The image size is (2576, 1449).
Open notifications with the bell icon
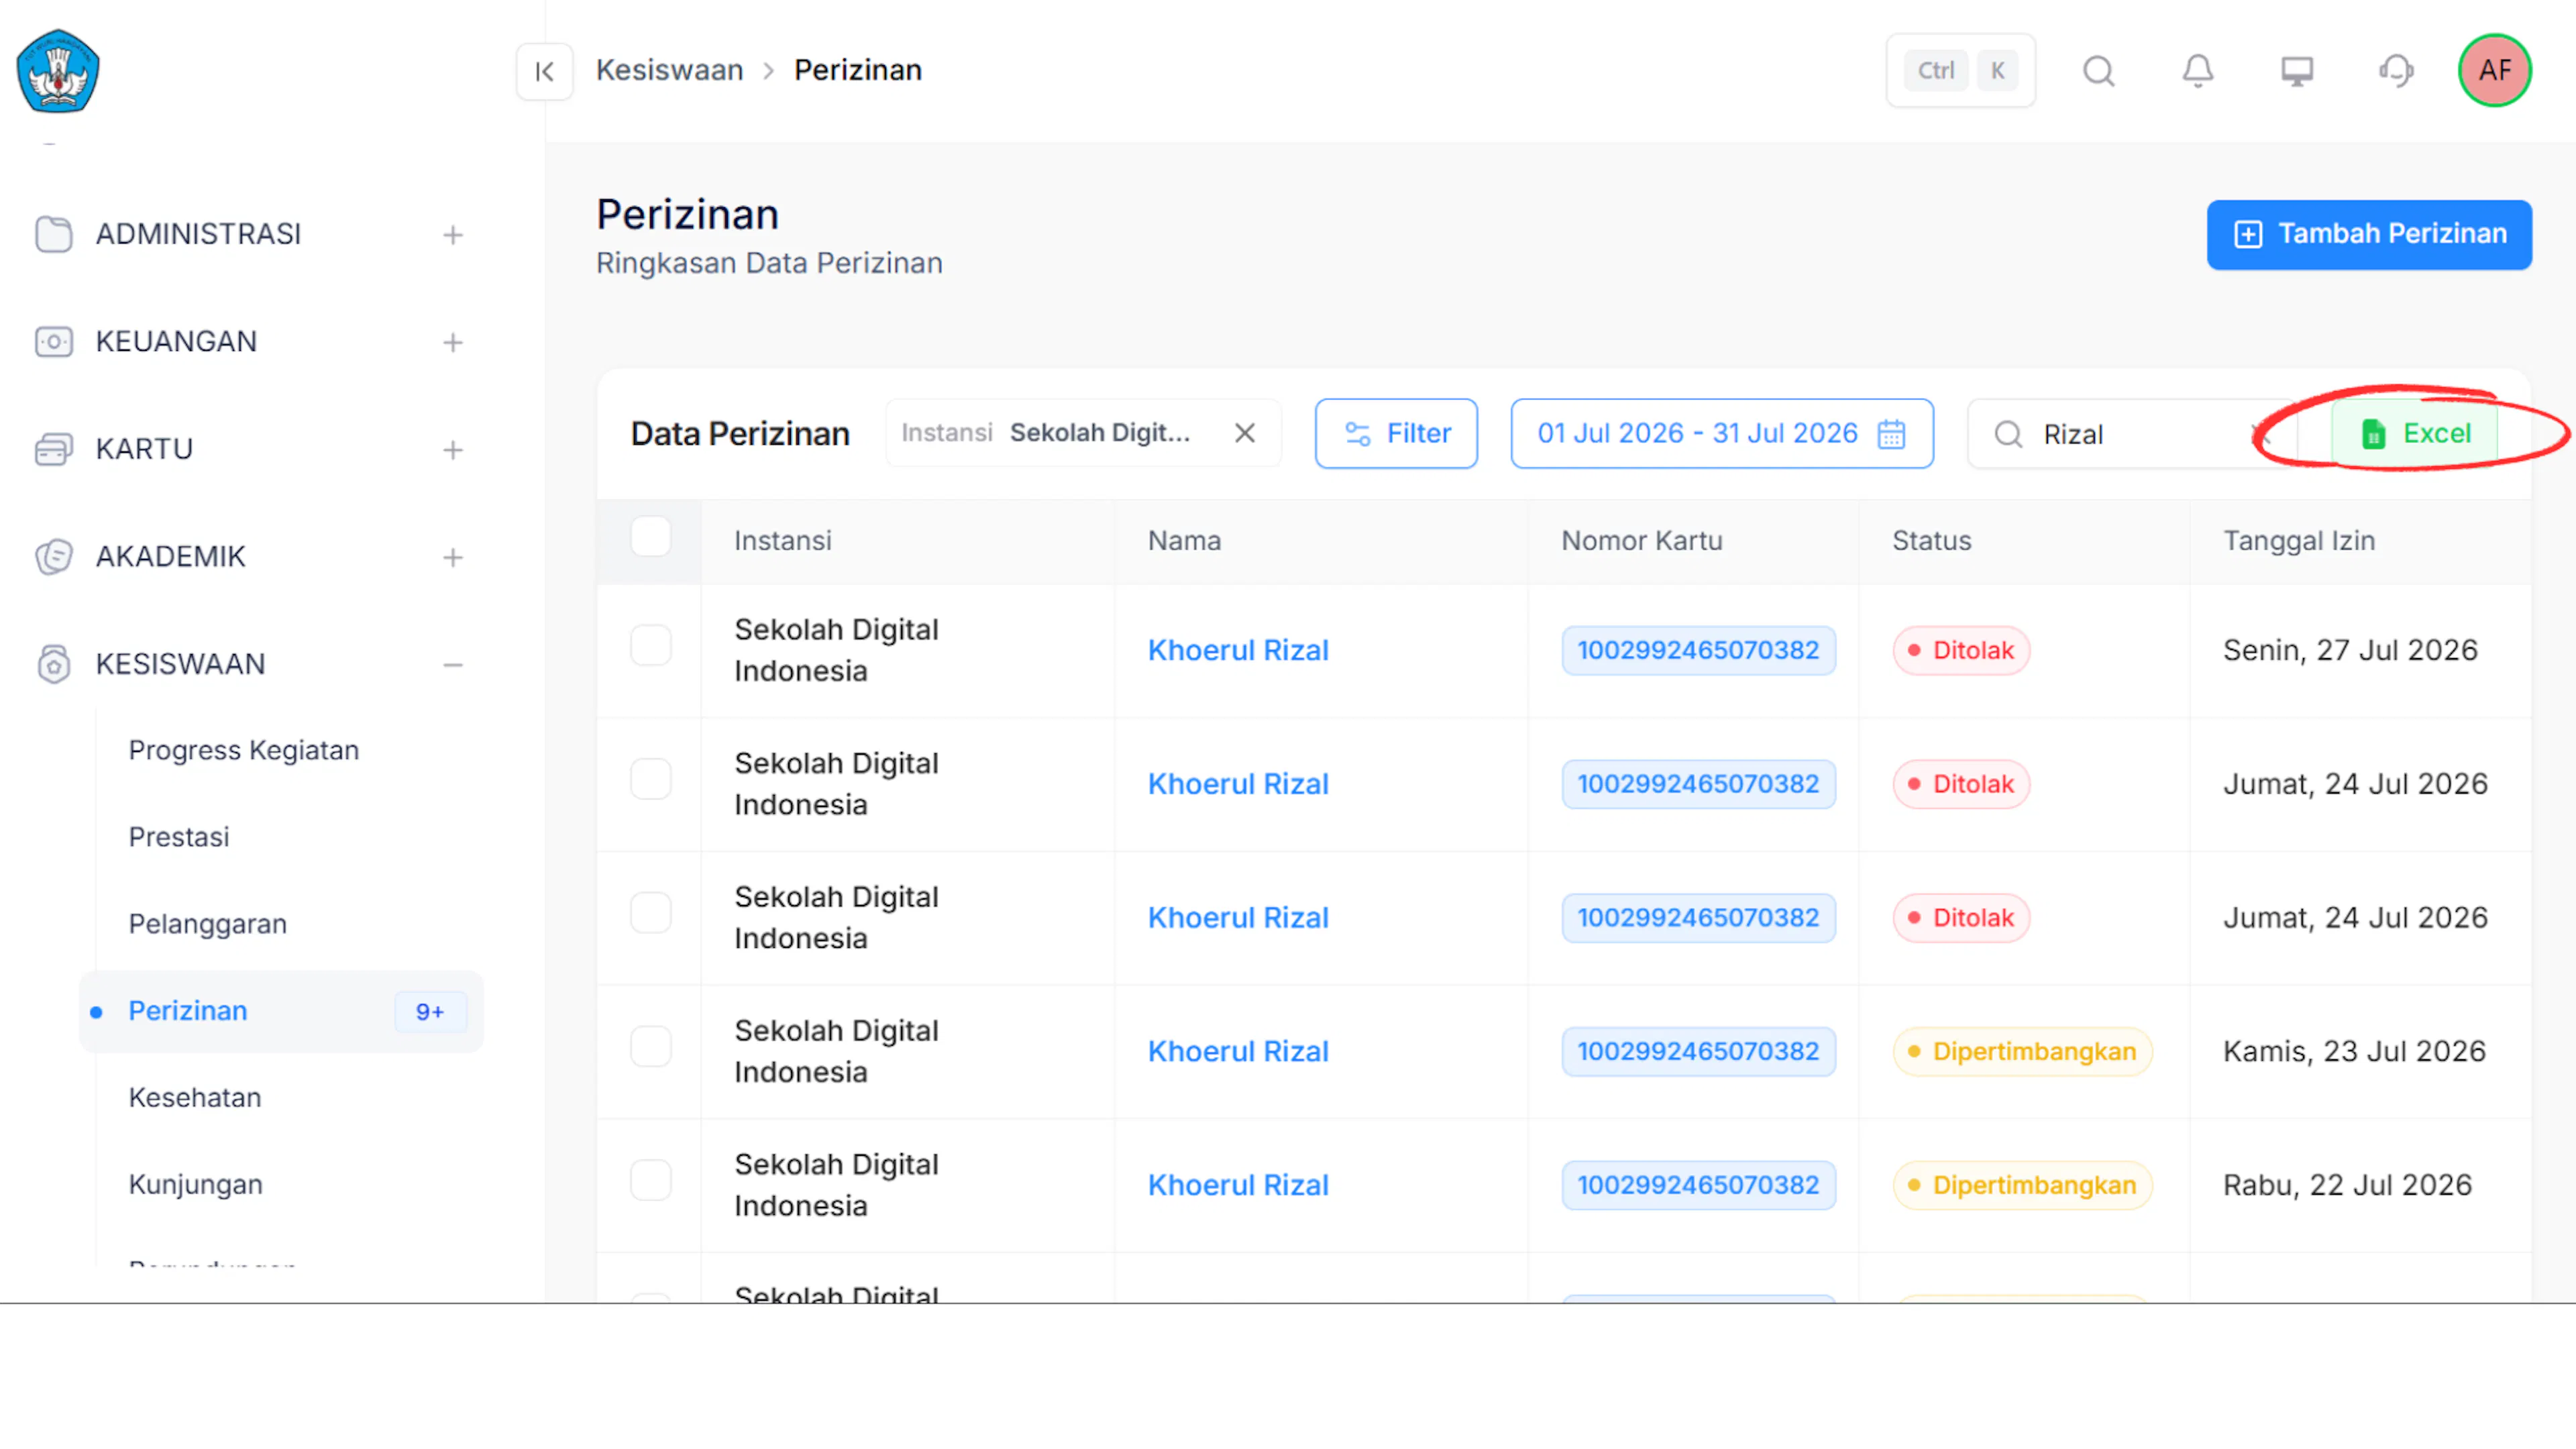2197,71
